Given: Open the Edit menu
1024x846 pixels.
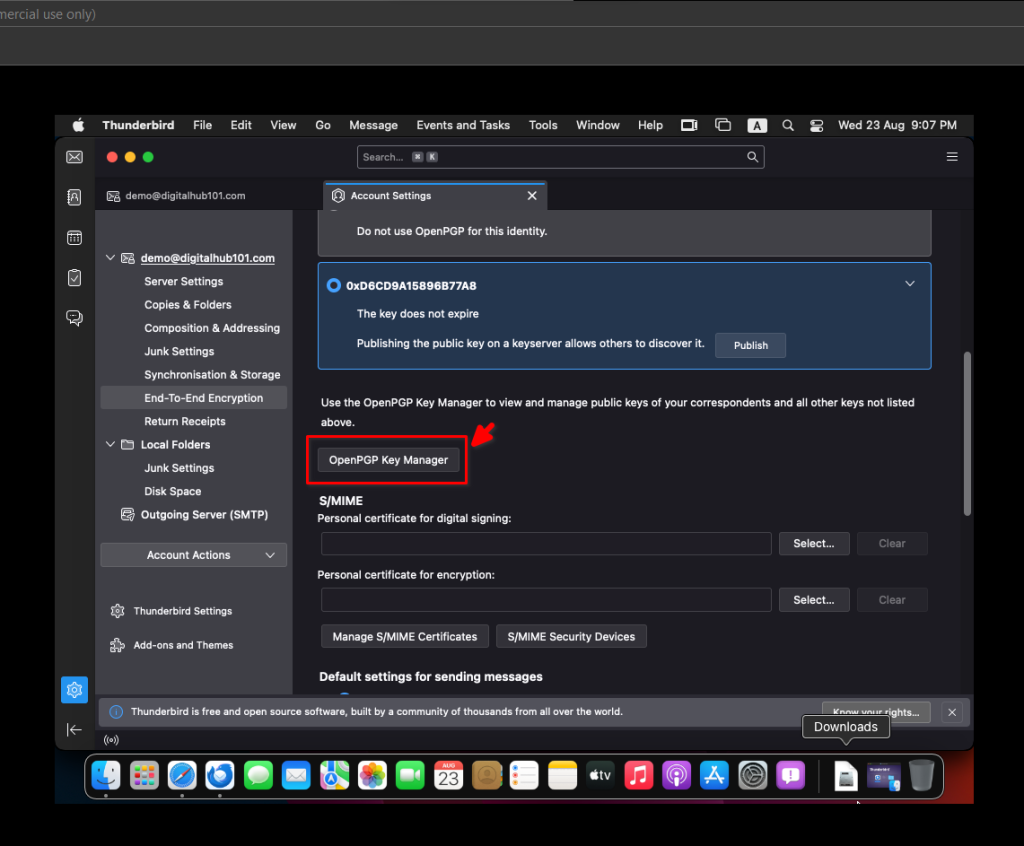Looking at the screenshot, I should point(241,125).
